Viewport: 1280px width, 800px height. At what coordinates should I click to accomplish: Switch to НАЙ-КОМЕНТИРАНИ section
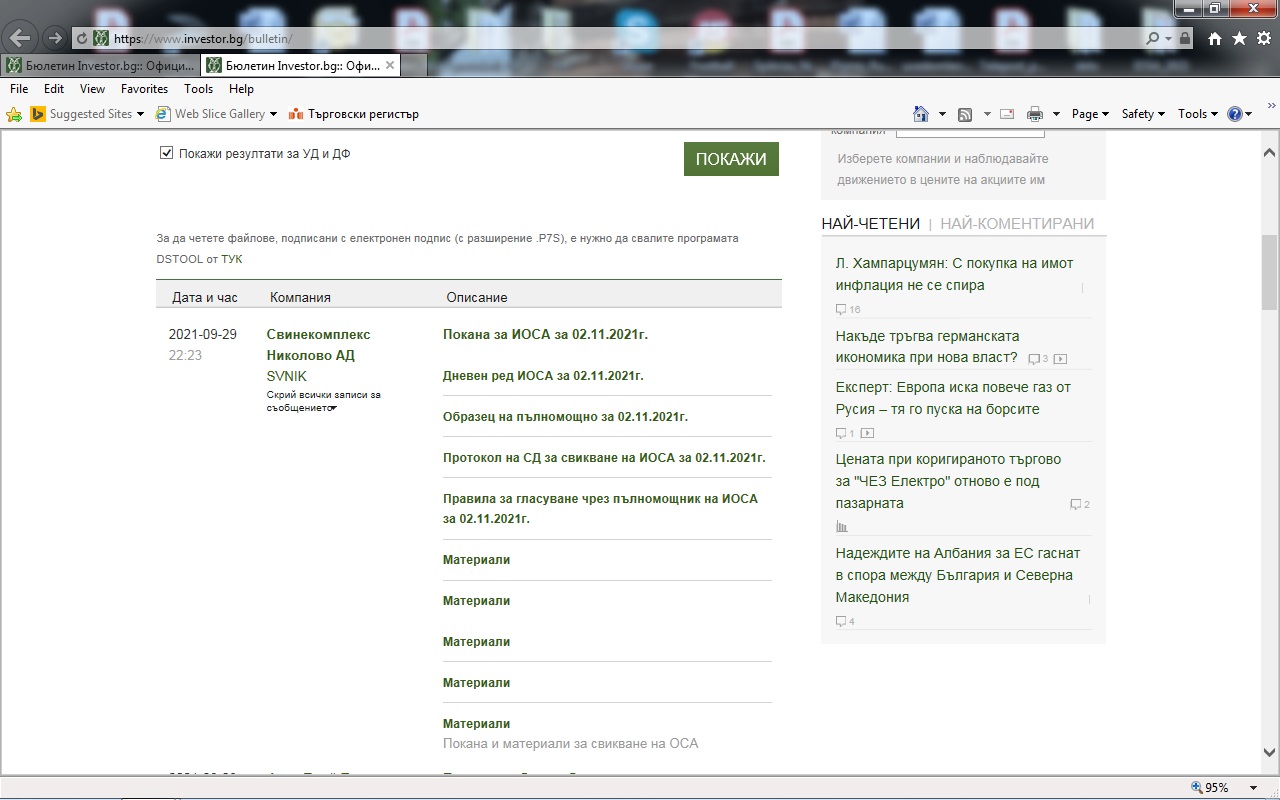[x=1017, y=224]
